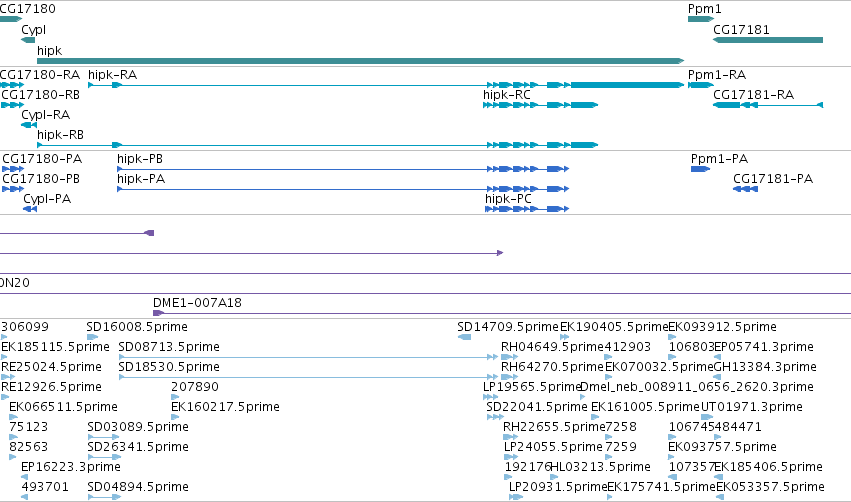Click the Ppm1-PA protein glyph

pos(700,169)
